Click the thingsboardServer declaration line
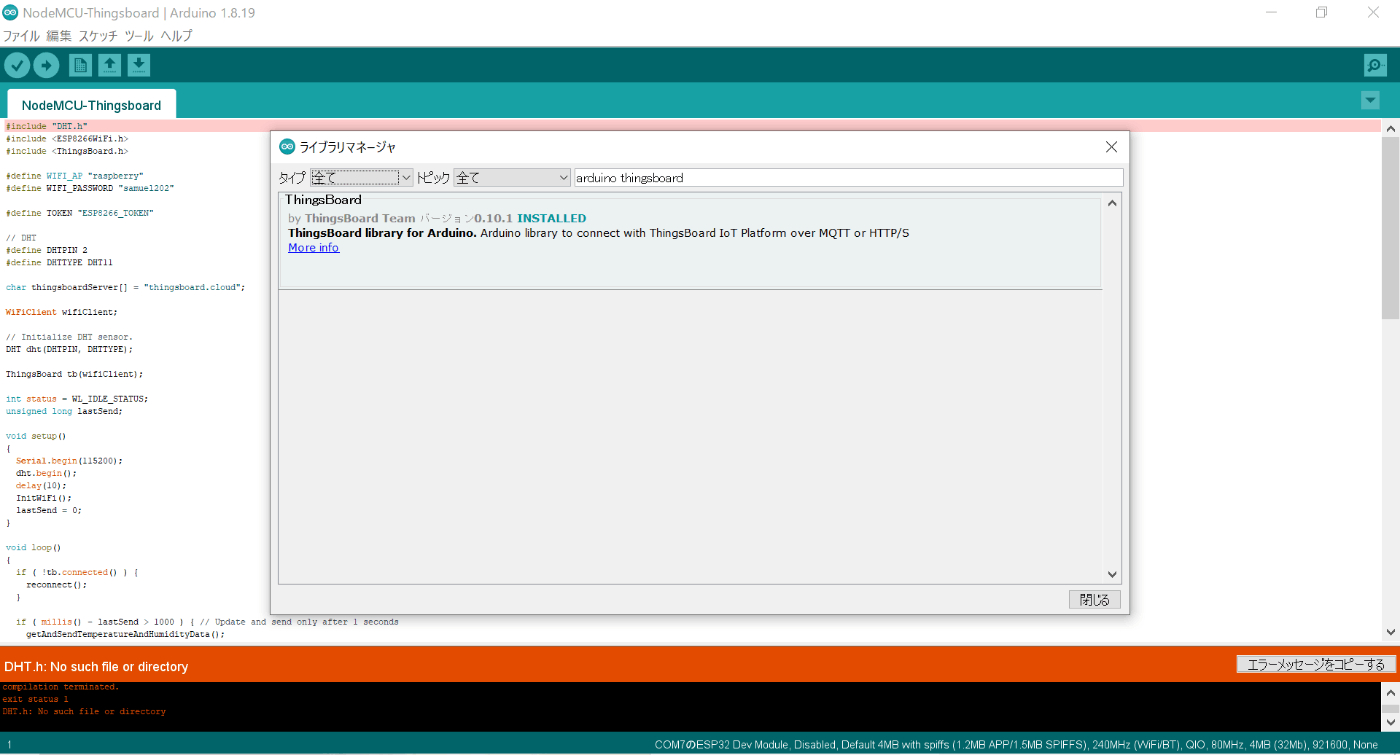 pyautogui.click(x=125, y=287)
